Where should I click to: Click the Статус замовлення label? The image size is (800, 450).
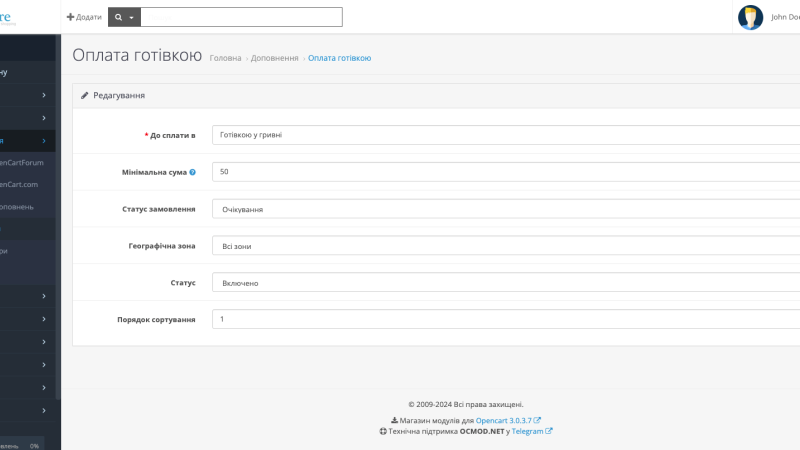pos(159,209)
